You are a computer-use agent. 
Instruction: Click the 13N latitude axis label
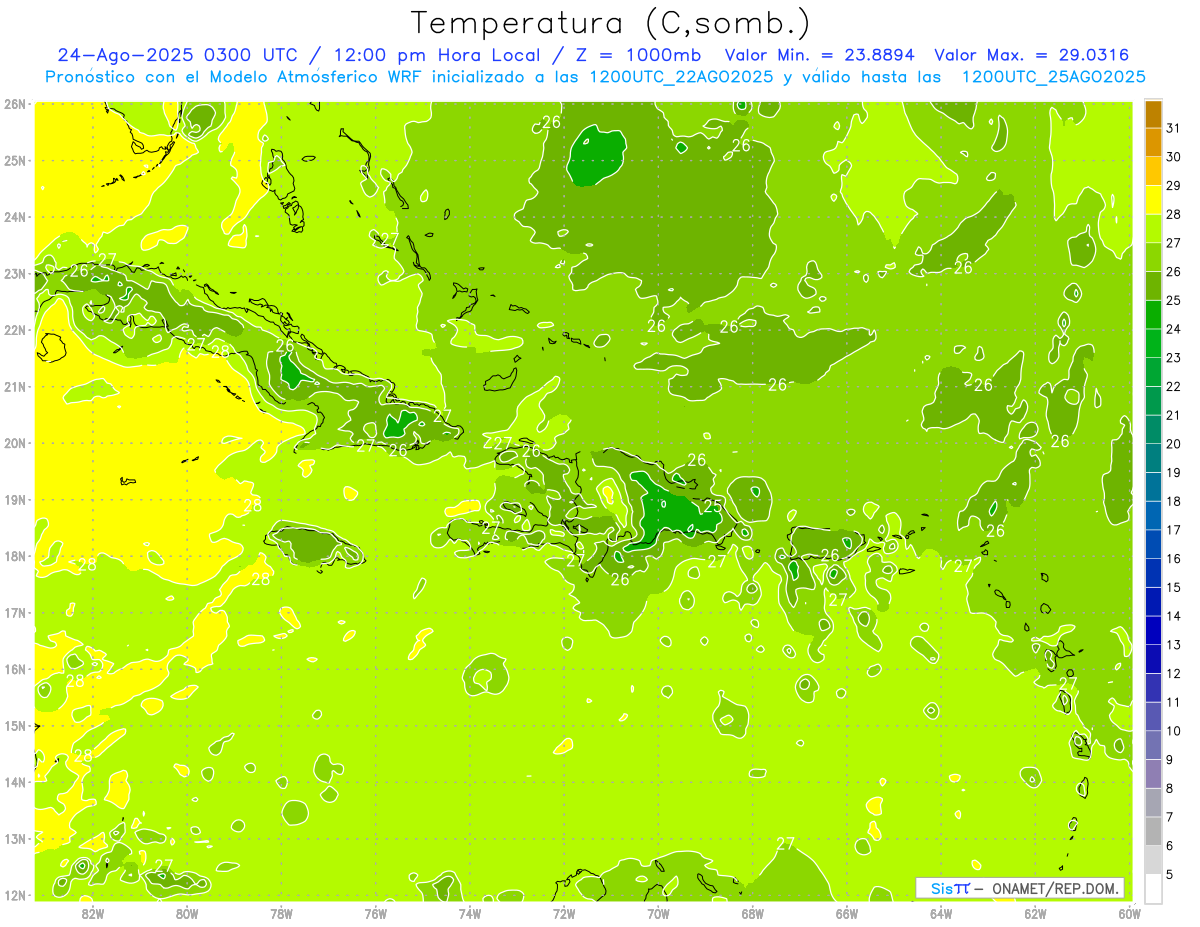(15, 838)
